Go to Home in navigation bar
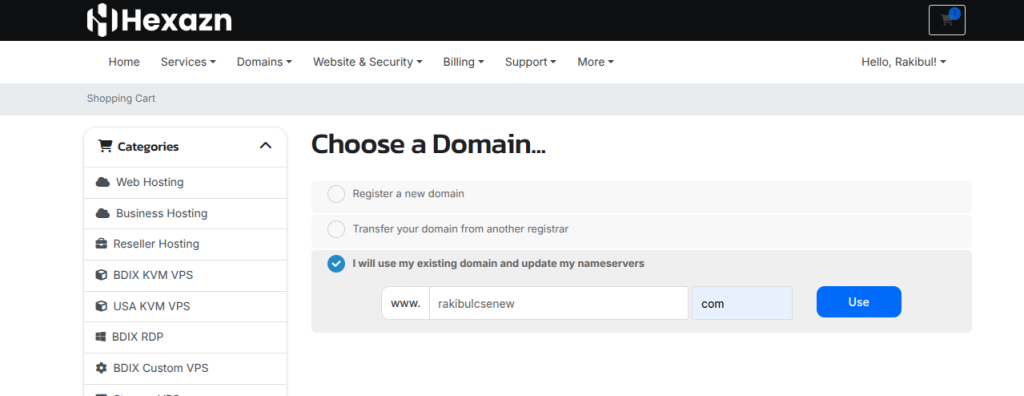This screenshot has height=396, width=1024. [124, 62]
